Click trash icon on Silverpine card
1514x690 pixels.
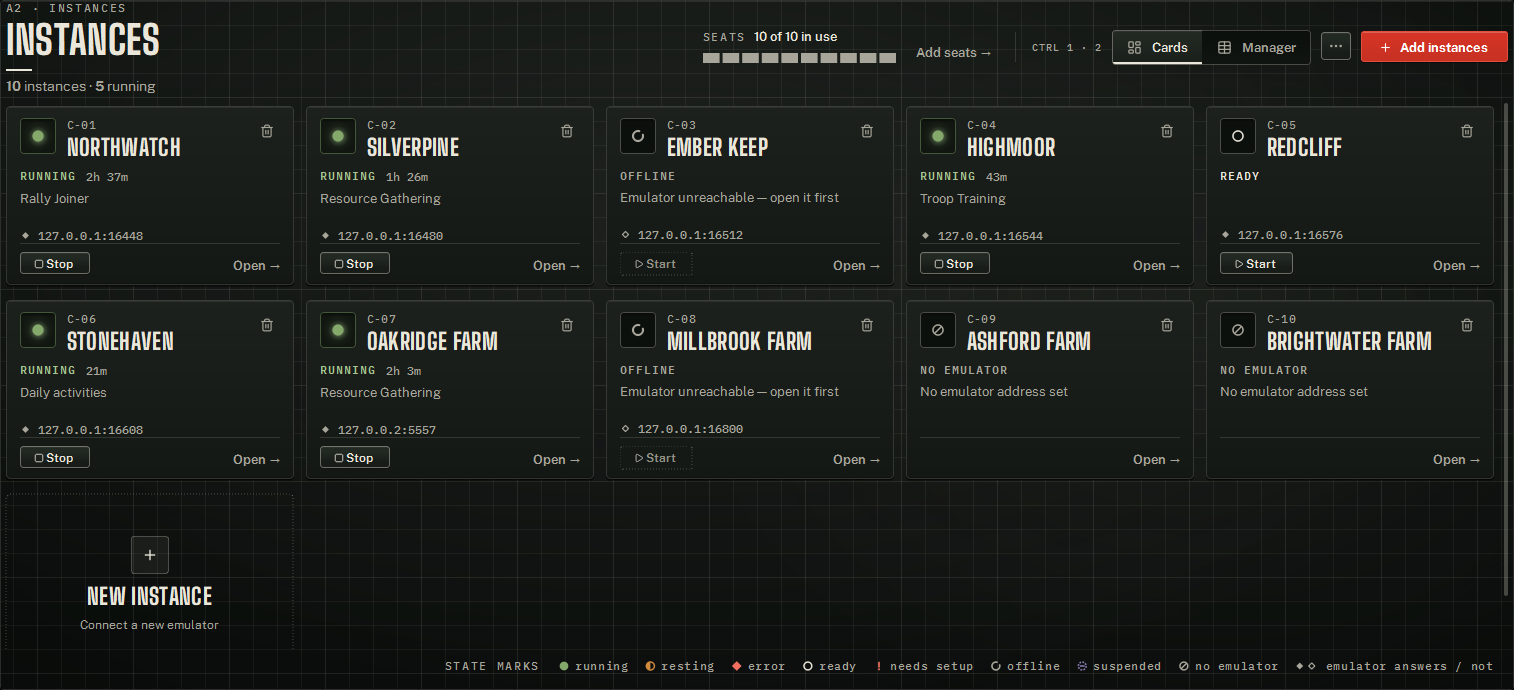coord(567,131)
